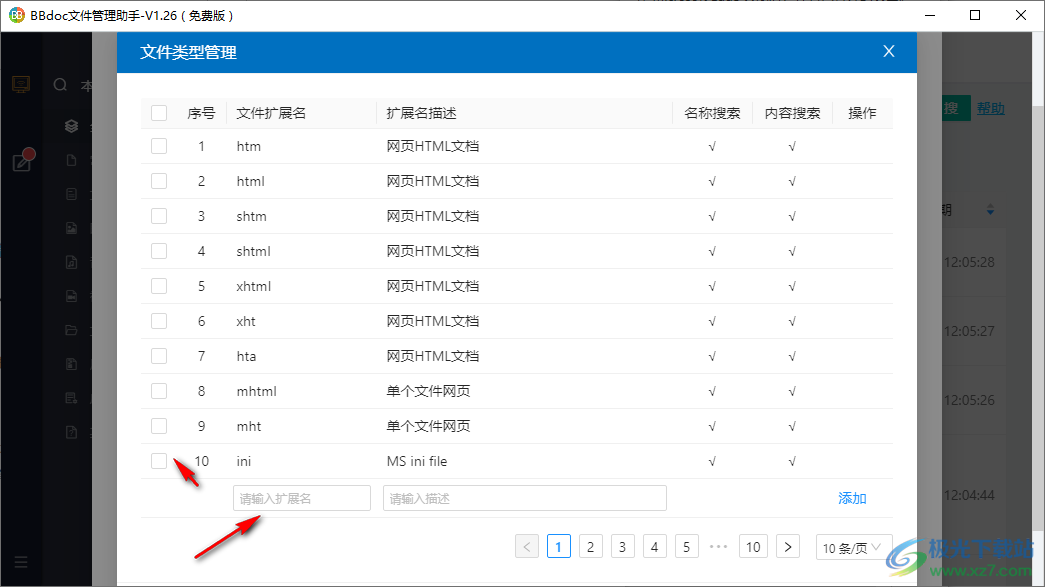Click 单个文件网页 description in mht row

click(429, 426)
